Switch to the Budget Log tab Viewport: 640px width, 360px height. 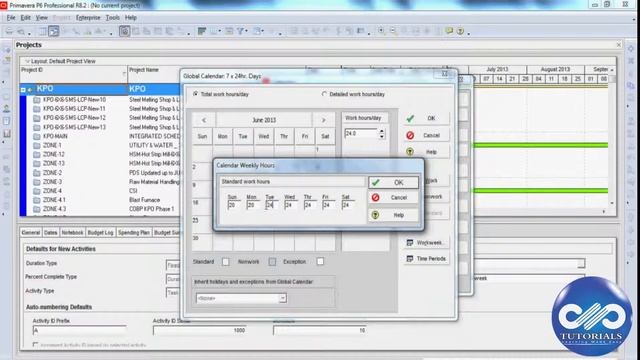click(x=100, y=233)
